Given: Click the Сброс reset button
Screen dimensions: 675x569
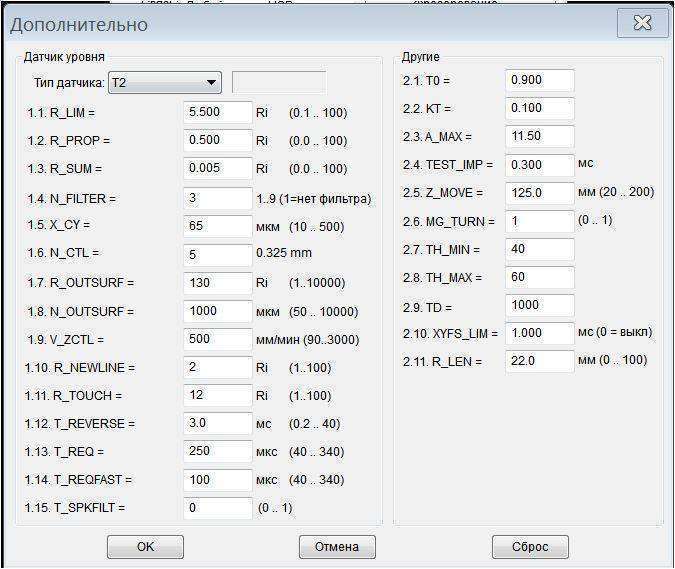Looking at the screenshot, I should [530, 547].
